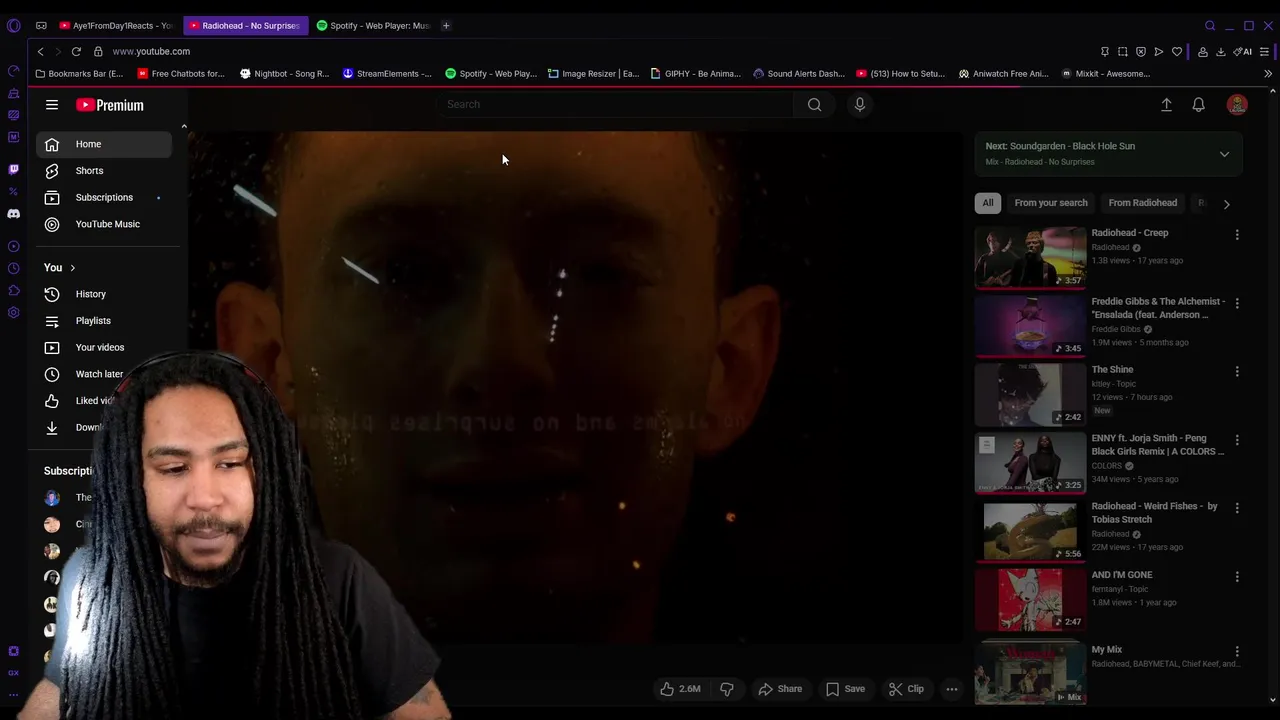Open History in sidebar
The image size is (1280, 720).
point(104,294)
